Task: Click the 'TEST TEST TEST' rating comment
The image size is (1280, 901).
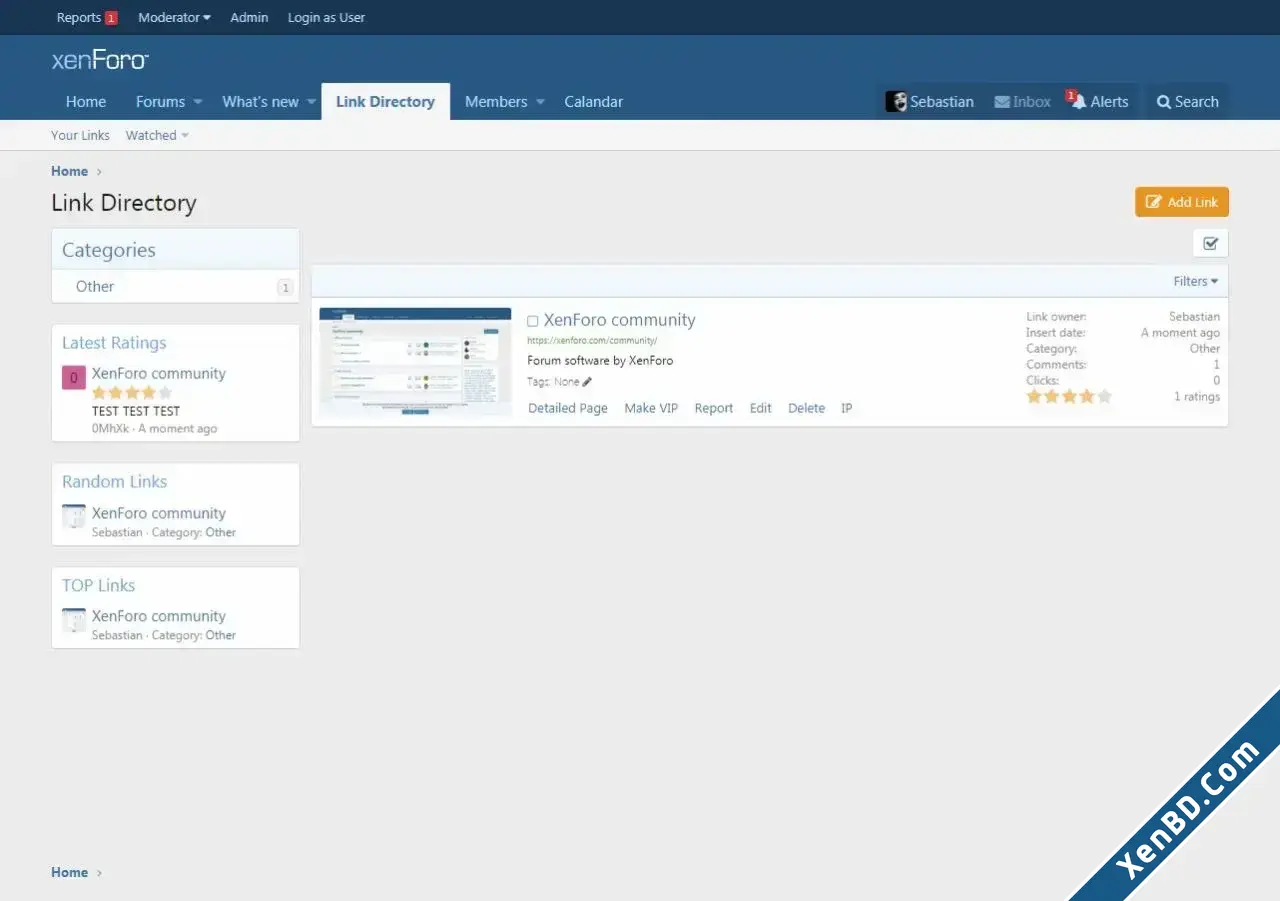Action: point(136,411)
